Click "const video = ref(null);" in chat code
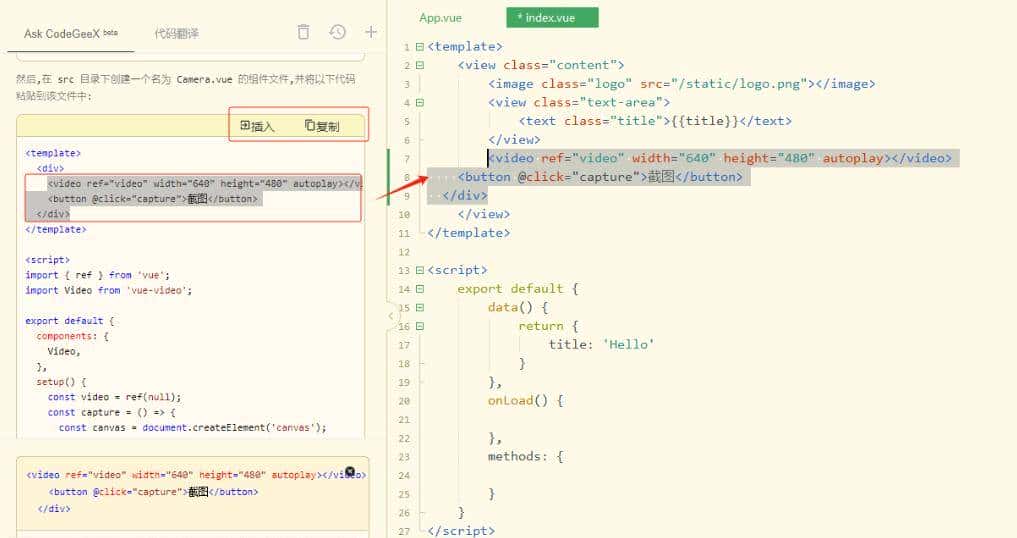The image size is (1017, 538). [x=114, y=397]
